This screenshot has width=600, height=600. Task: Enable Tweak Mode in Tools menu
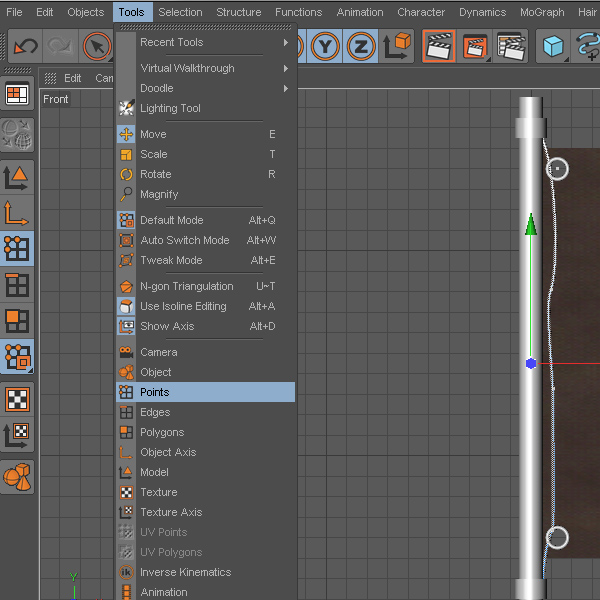[x=205, y=260]
